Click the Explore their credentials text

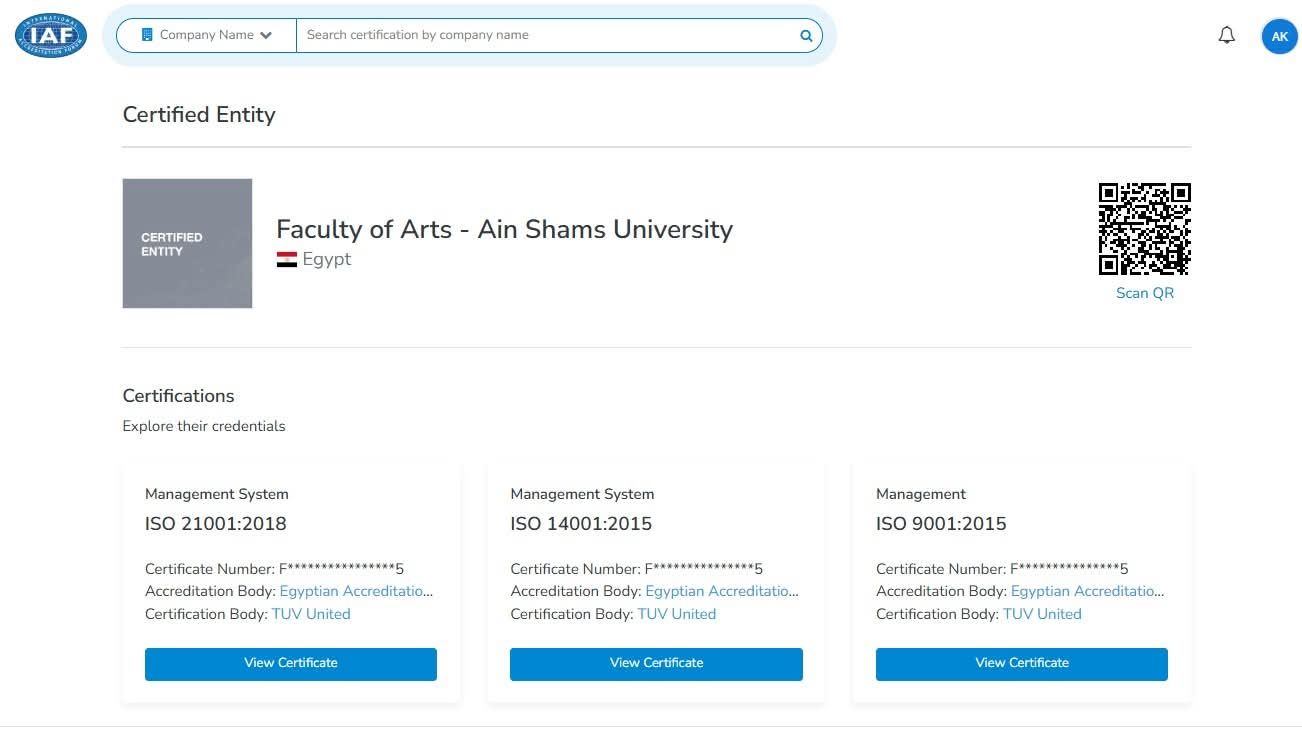click(204, 426)
